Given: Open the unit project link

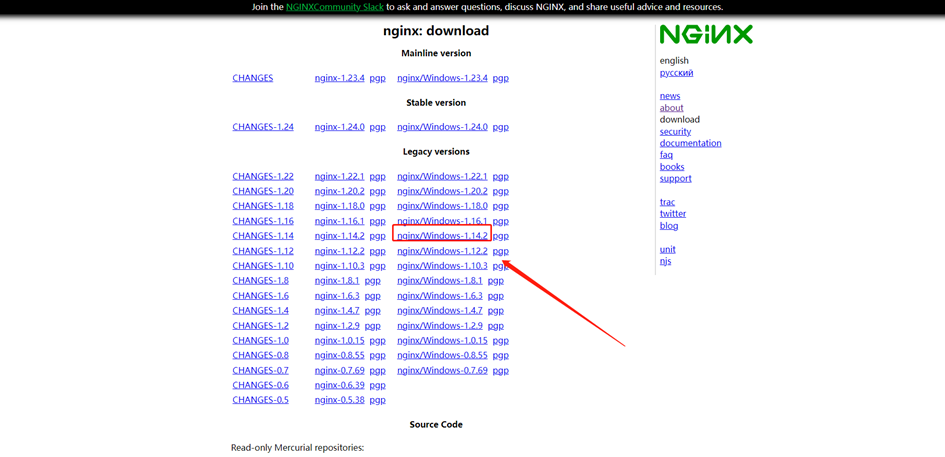Looking at the screenshot, I should point(667,249).
